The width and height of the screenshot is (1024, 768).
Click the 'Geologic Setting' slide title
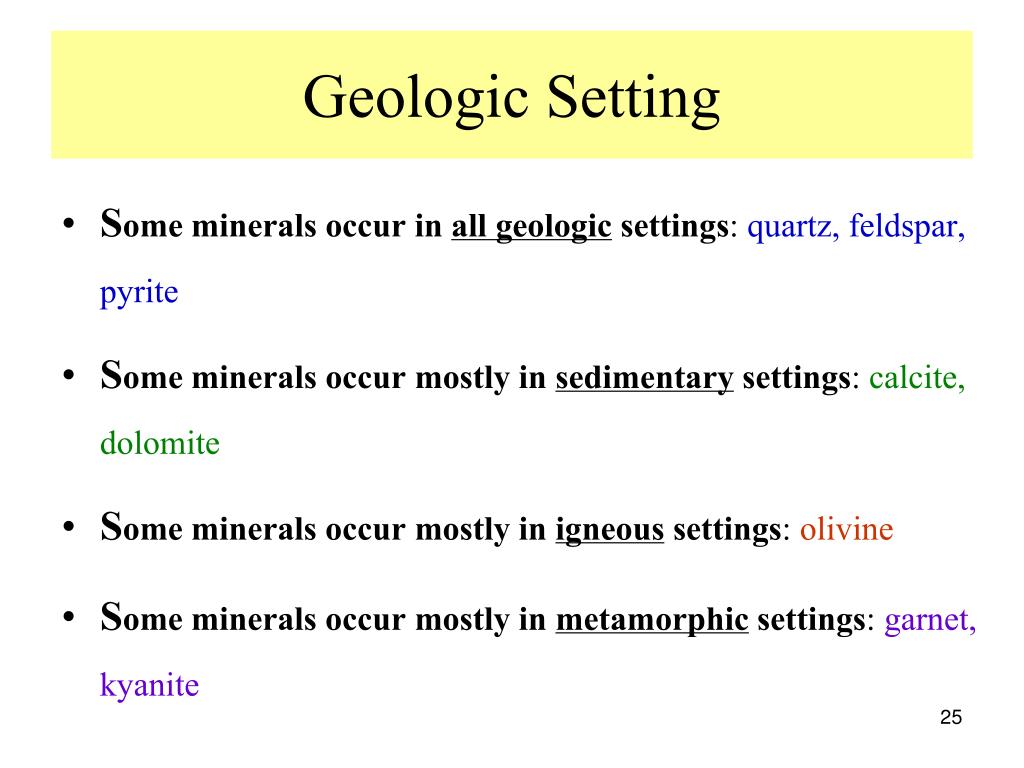511,98
